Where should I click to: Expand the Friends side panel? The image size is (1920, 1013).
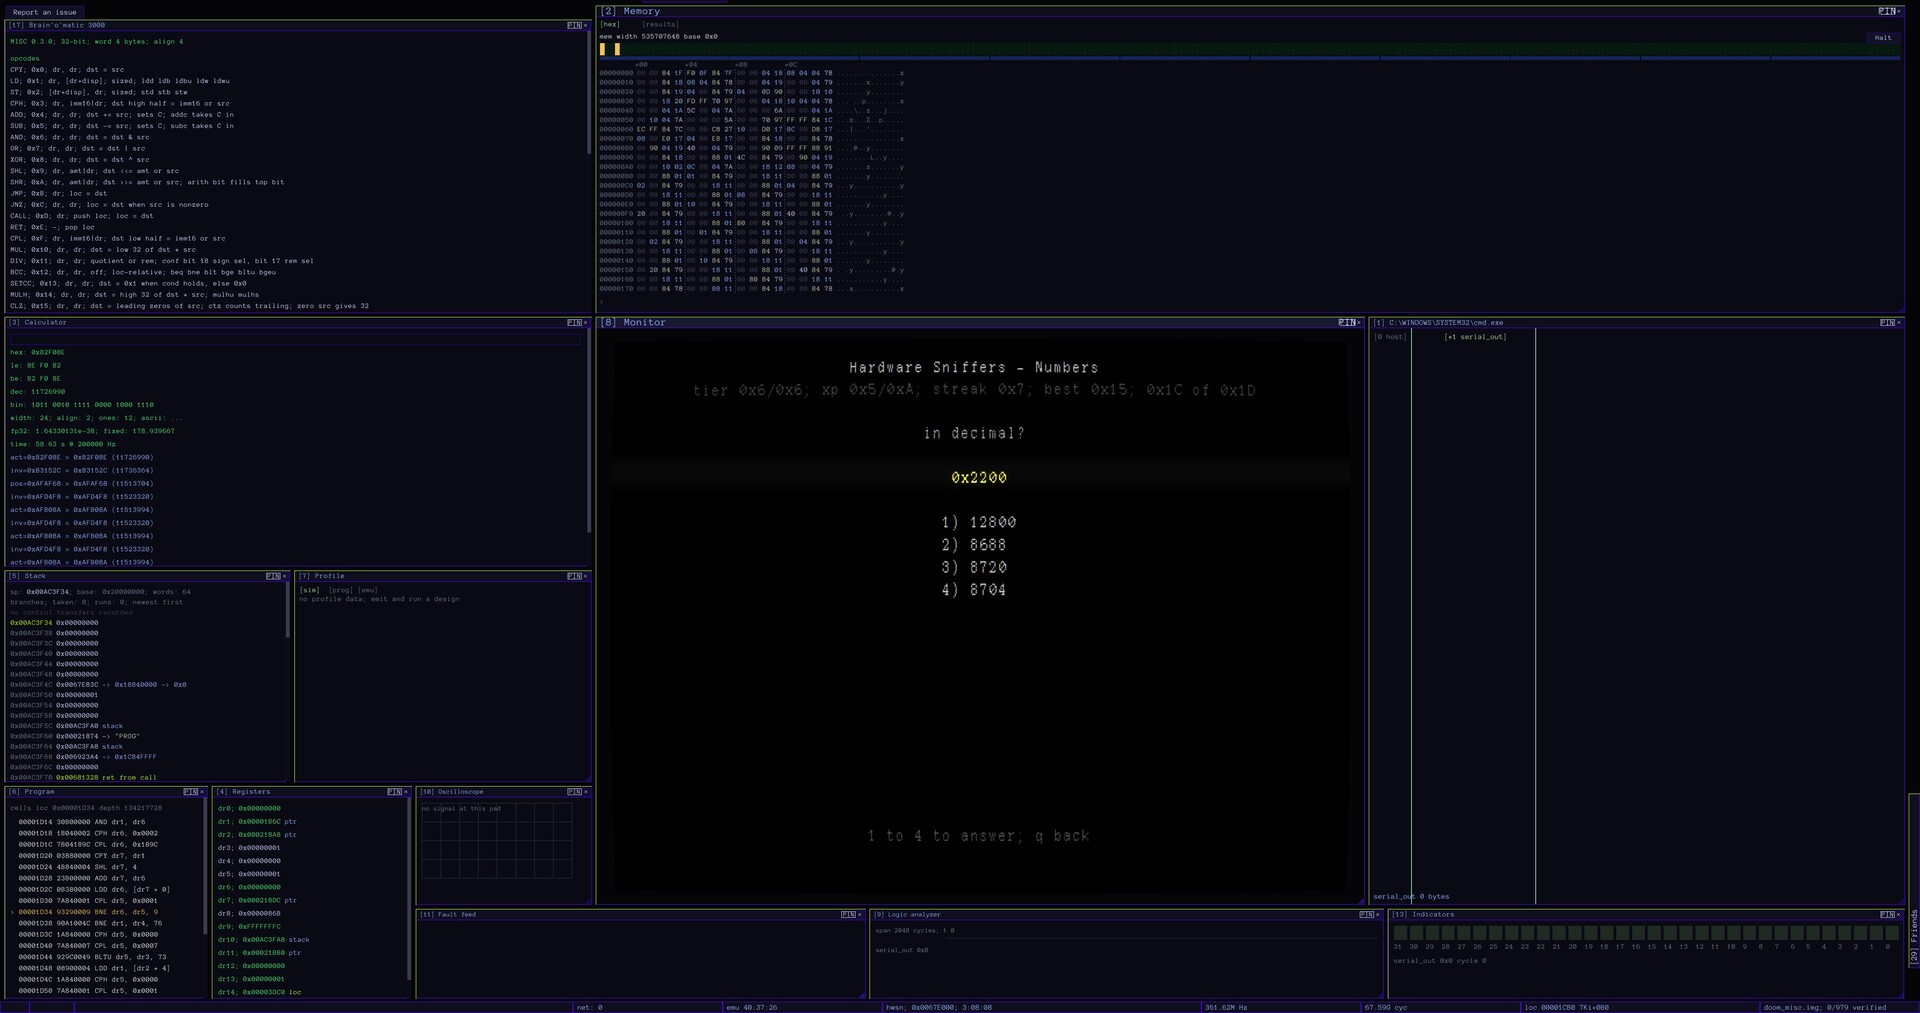pos(1914,935)
